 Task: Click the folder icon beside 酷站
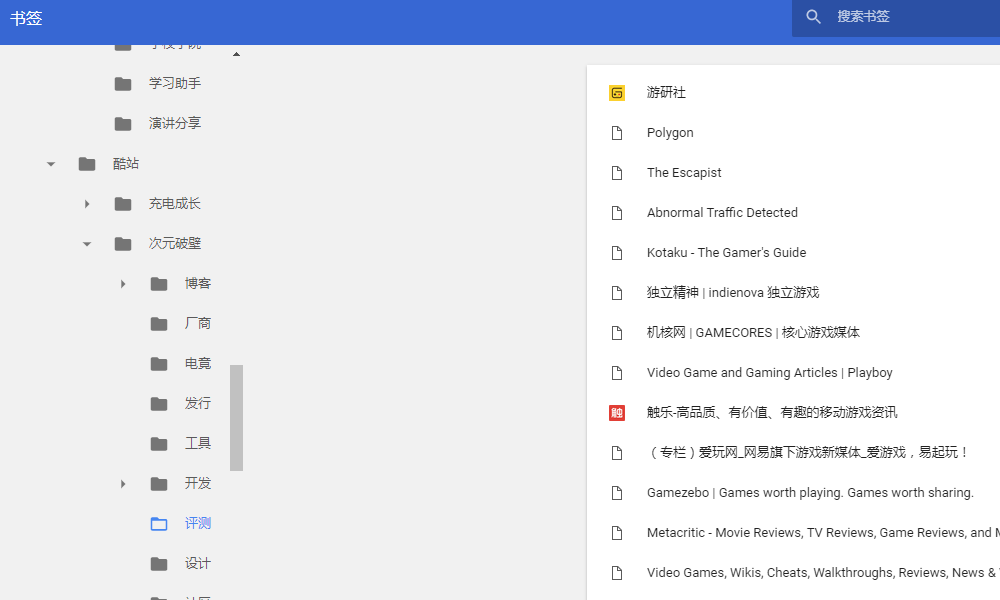pos(87,164)
